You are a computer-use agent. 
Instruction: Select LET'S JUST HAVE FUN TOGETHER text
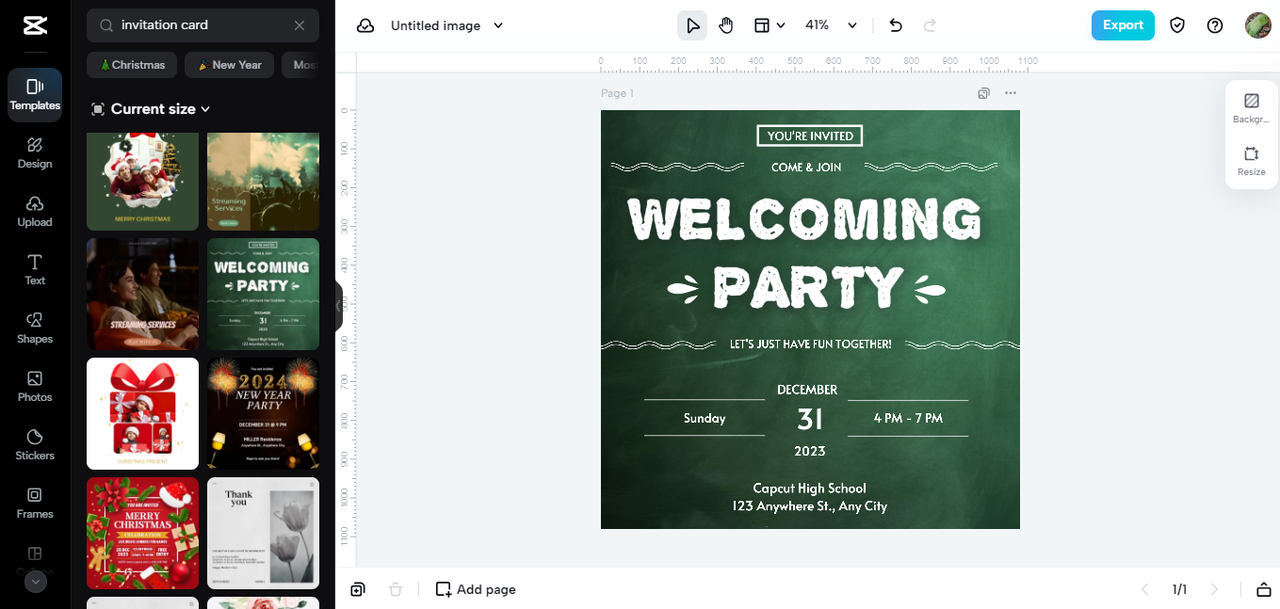pyautogui.click(x=810, y=344)
